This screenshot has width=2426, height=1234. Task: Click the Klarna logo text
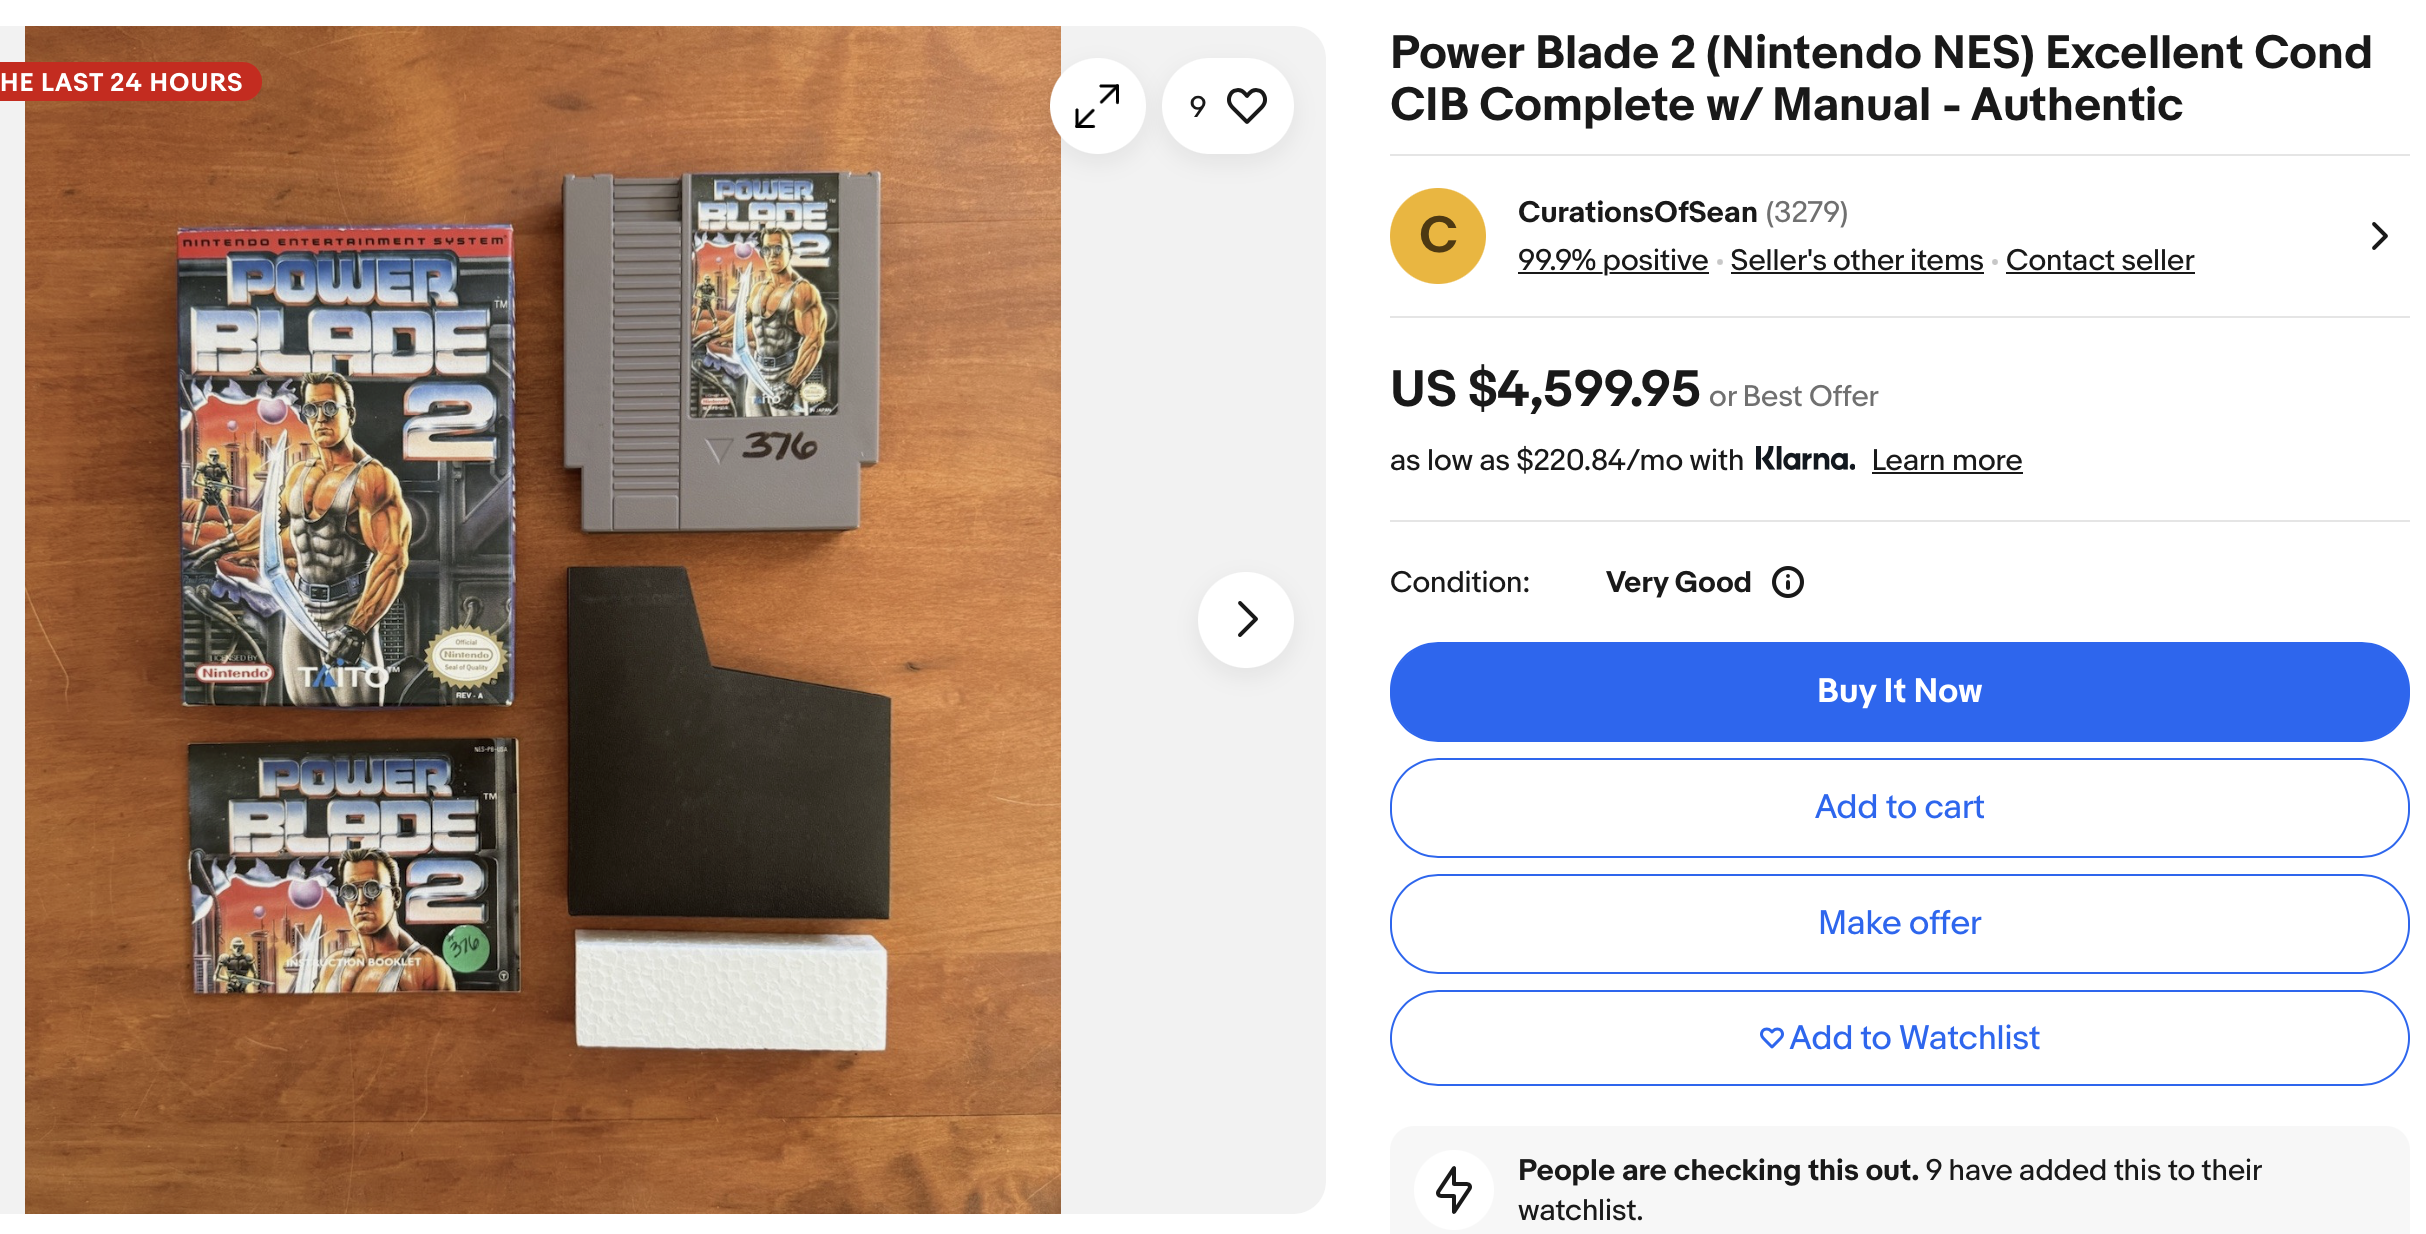click(x=1804, y=459)
